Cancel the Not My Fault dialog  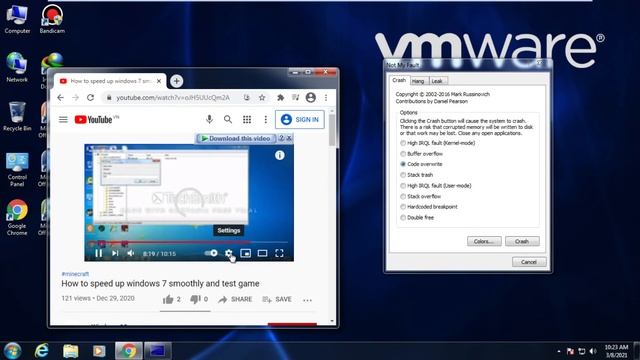tap(529, 262)
